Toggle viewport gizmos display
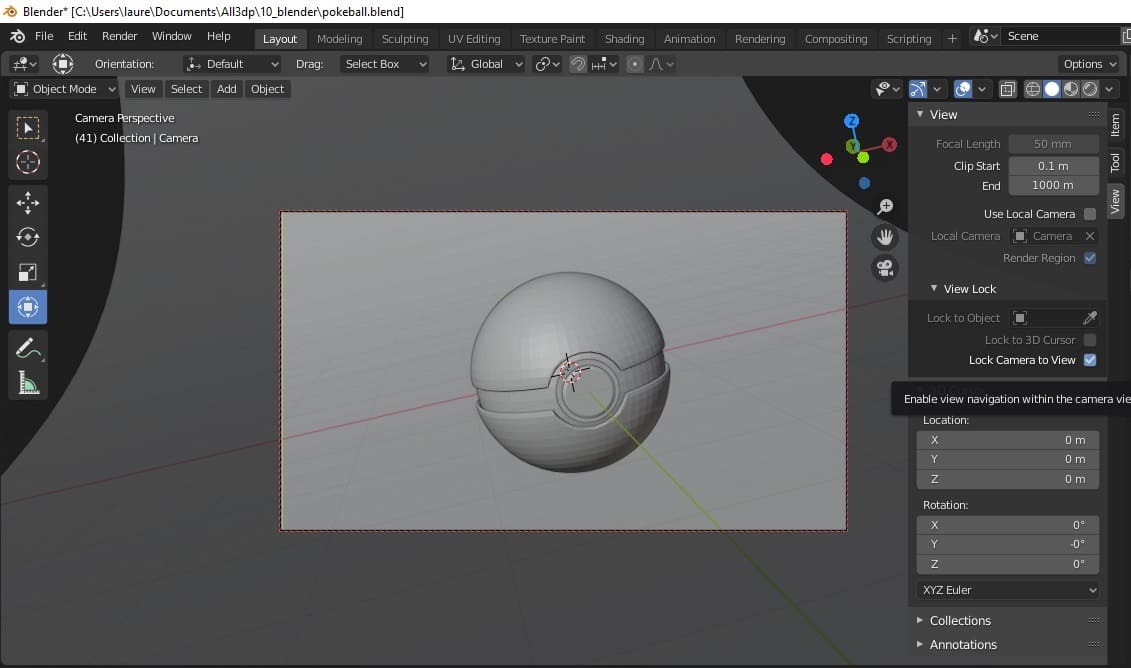The height and width of the screenshot is (668, 1131). coord(917,89)
